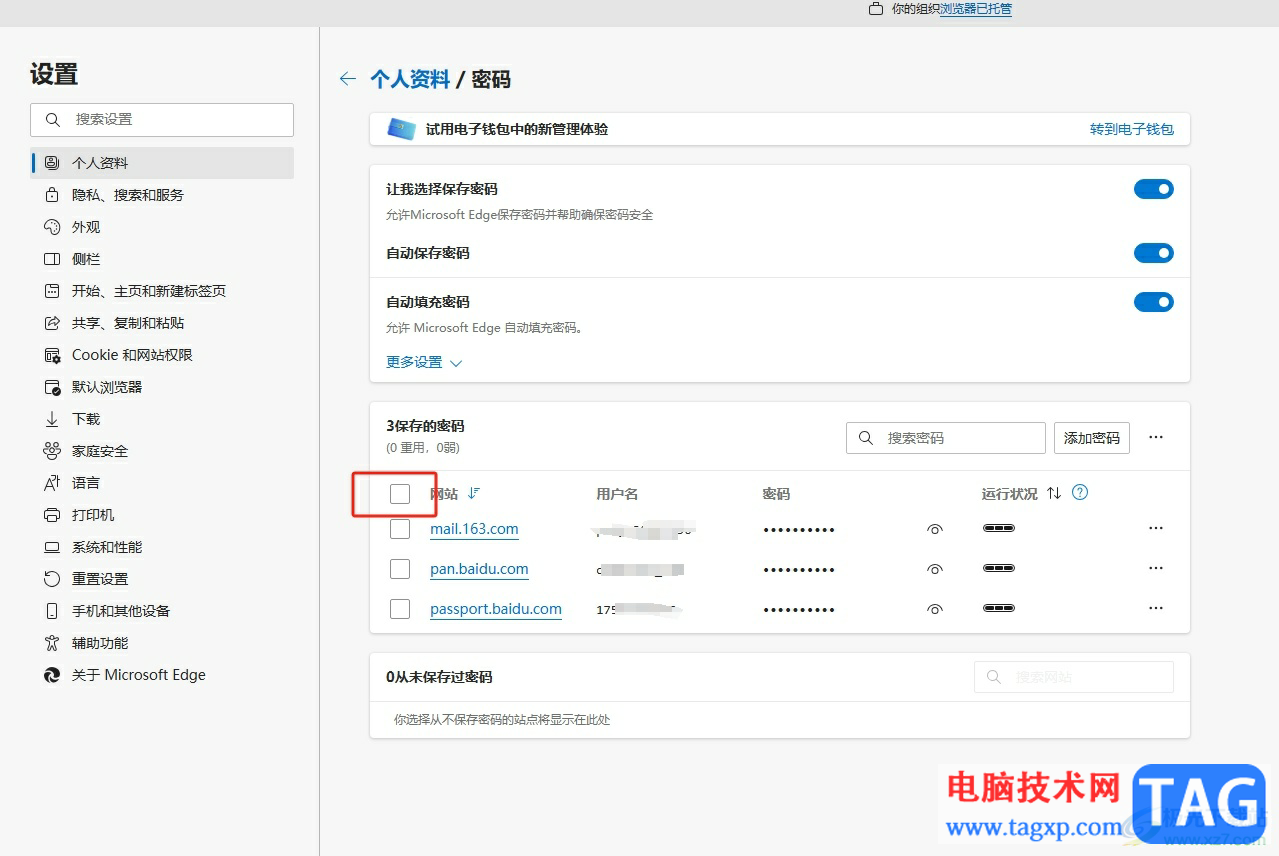
Task: Click the 搜索密码 search field
Action: tap(946, 438)
